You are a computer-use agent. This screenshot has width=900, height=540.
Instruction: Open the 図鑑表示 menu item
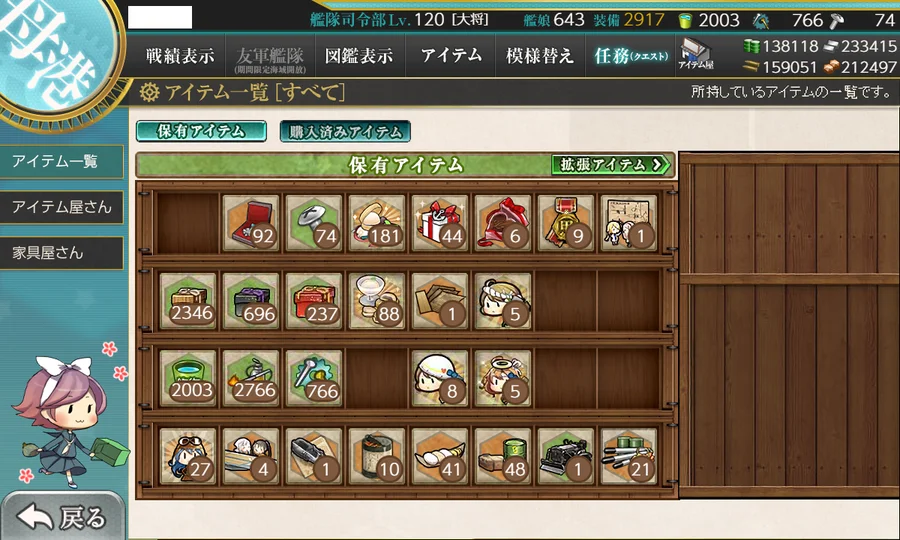tap(359, 56)
